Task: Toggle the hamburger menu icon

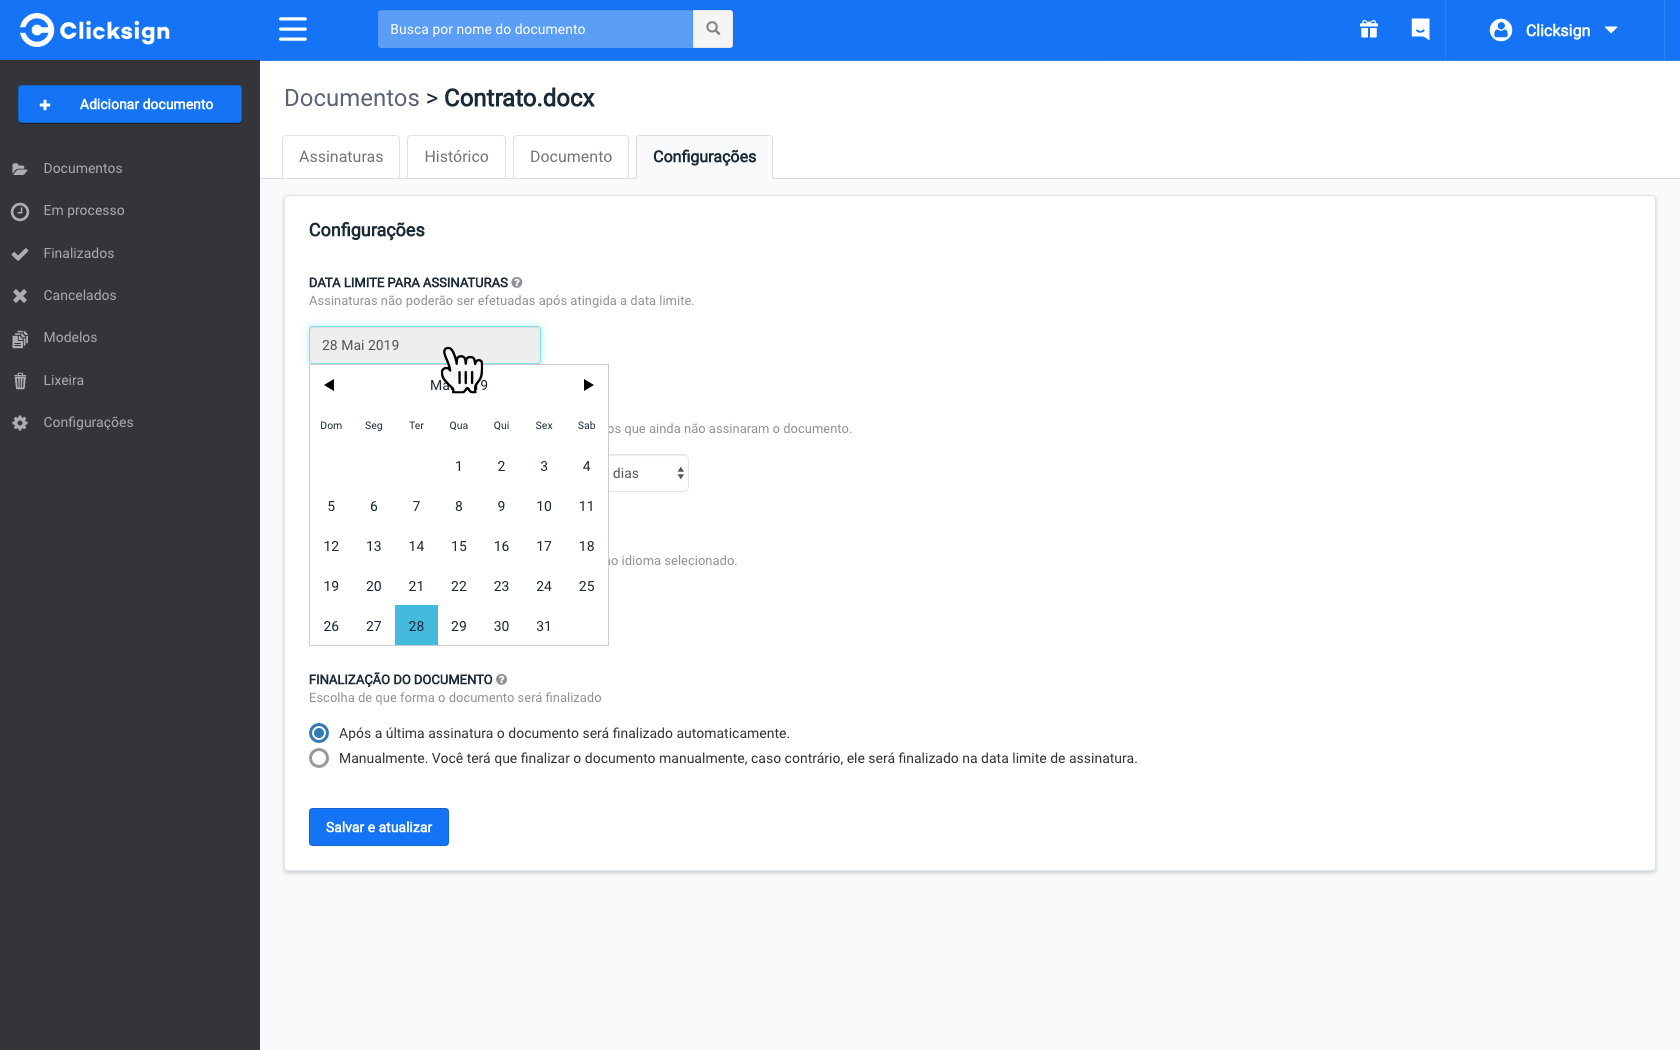Action: [x=293, y=29]
